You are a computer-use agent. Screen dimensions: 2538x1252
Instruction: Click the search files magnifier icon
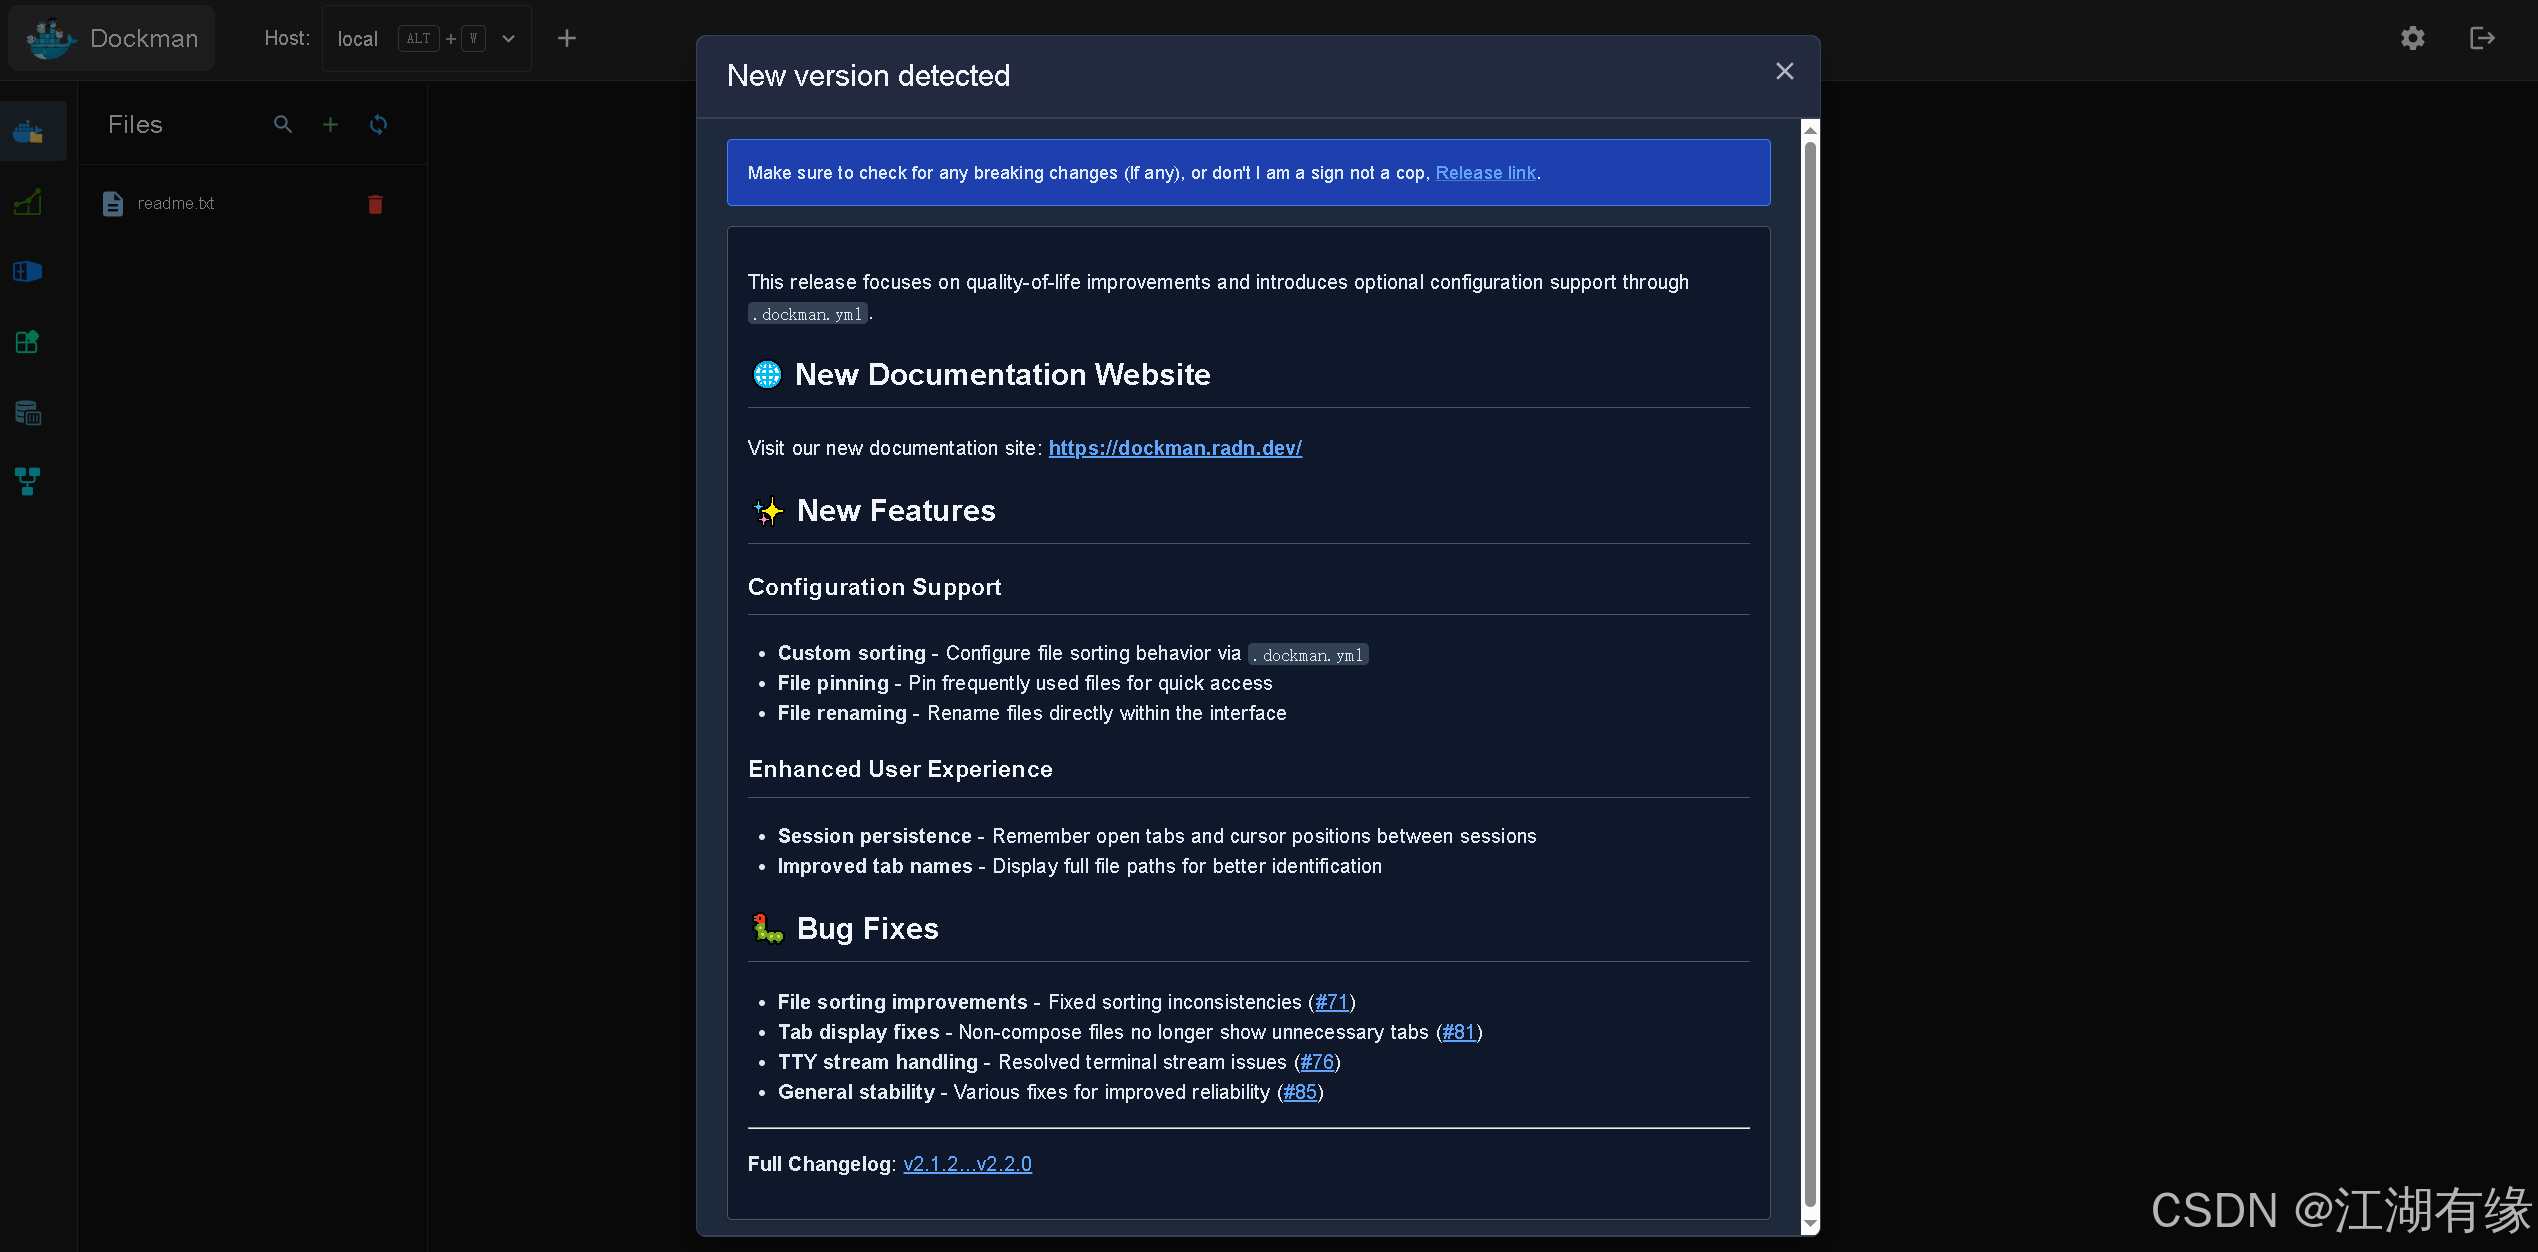(x=283, y=124)
